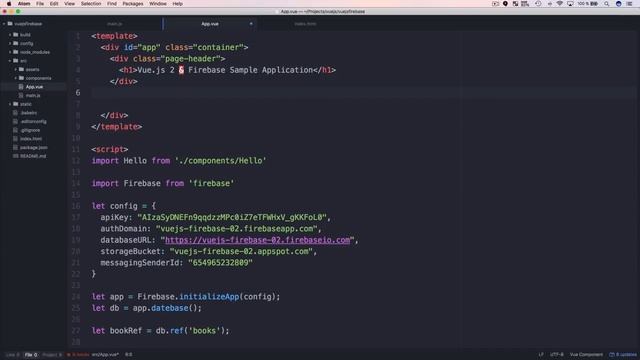Image resolution: width=640 pixels, height=360 pixels.
Task: Open the AirPlay display menu icon
Action: coord(570,4)
